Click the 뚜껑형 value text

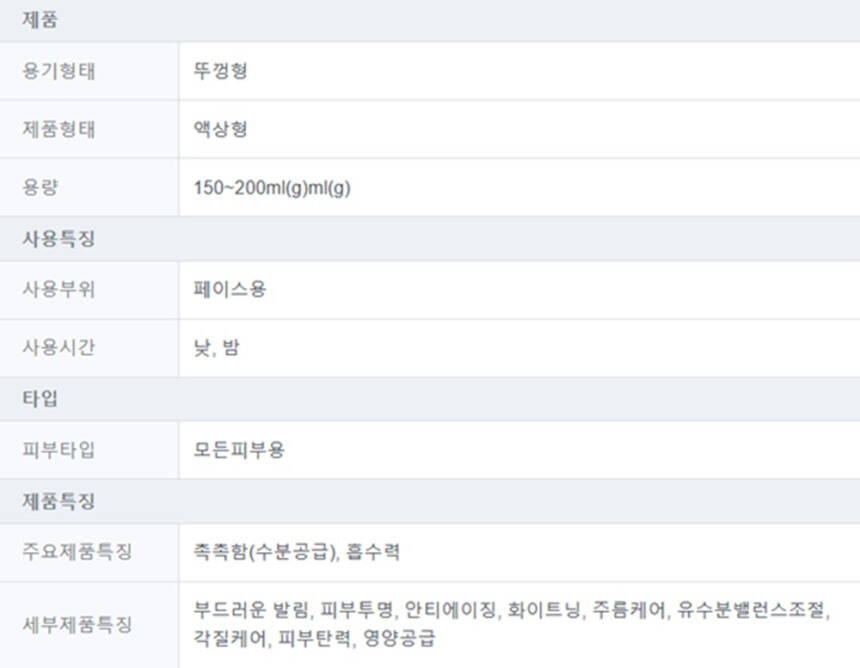pyautogui.click(x=221, y=71)
